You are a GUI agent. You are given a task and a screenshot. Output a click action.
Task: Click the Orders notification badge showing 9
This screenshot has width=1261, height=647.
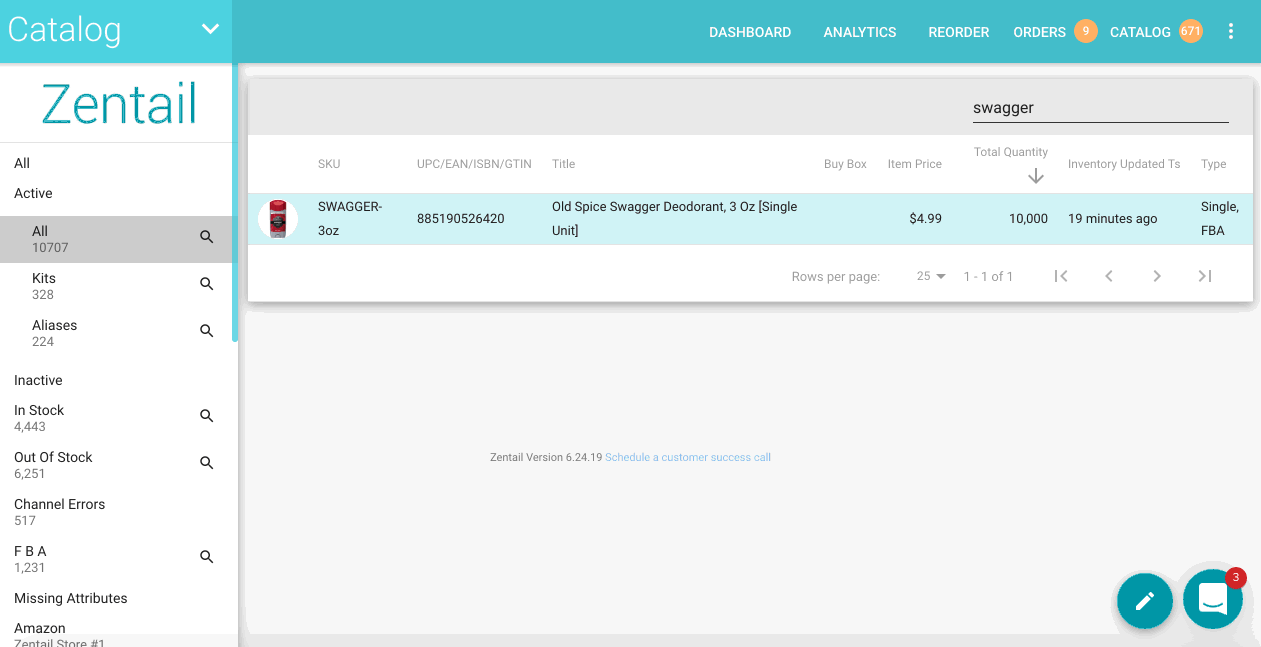[1085, 31]
